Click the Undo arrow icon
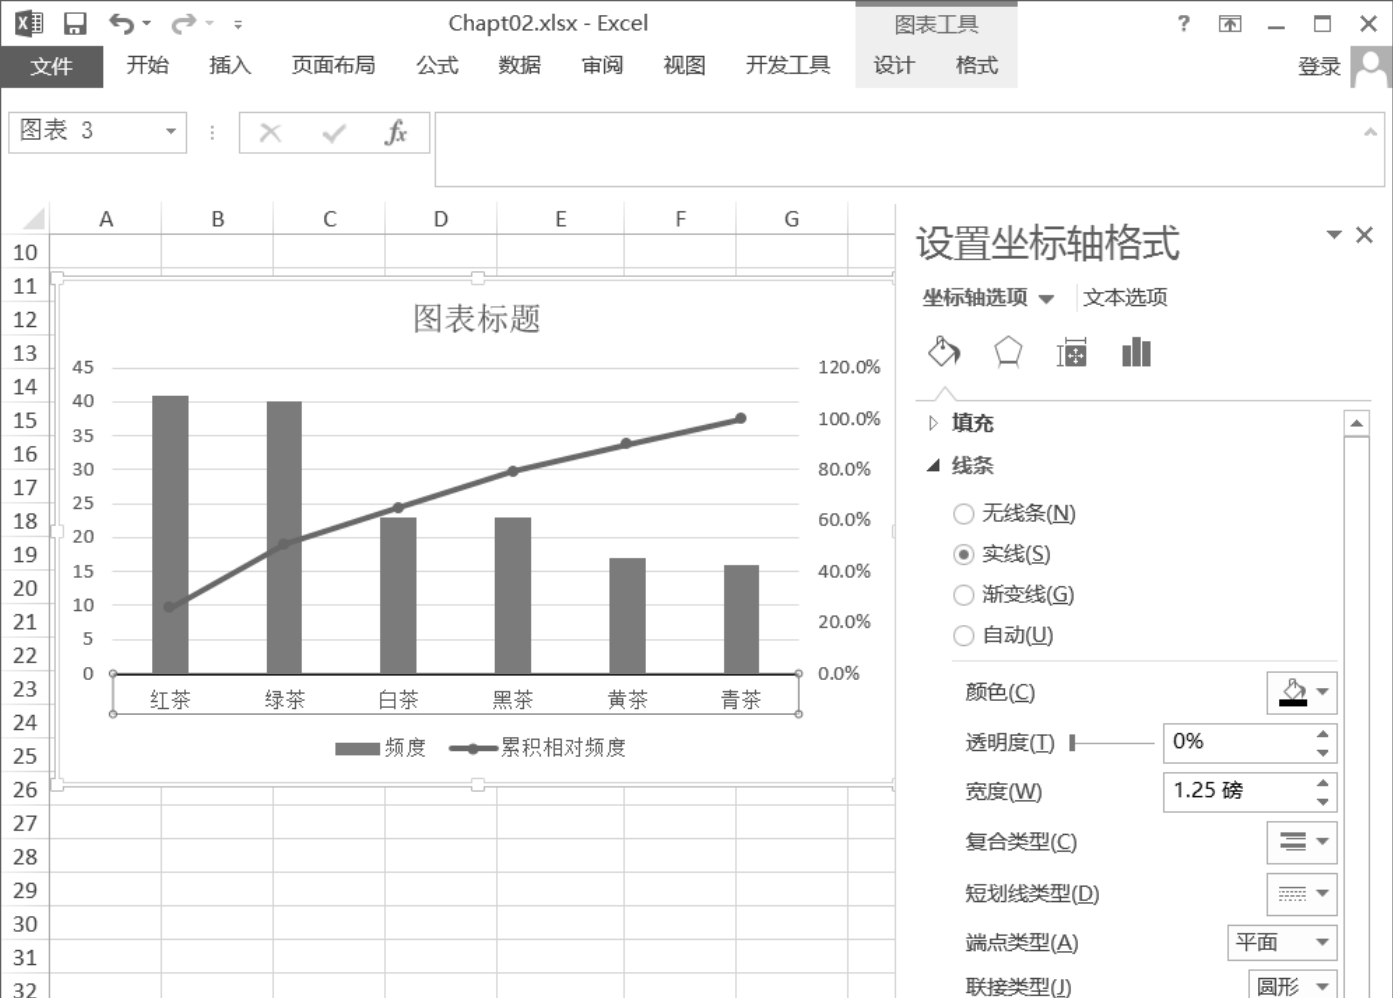 [121, 23]
